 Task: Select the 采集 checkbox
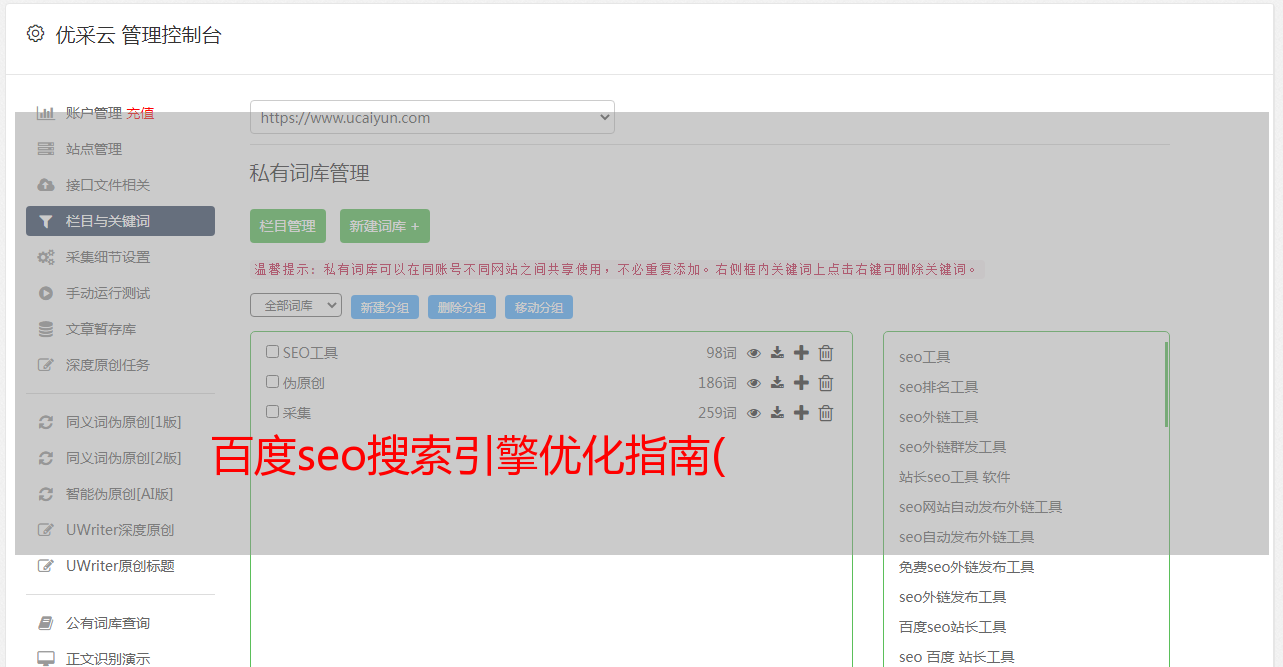(272, 412)
